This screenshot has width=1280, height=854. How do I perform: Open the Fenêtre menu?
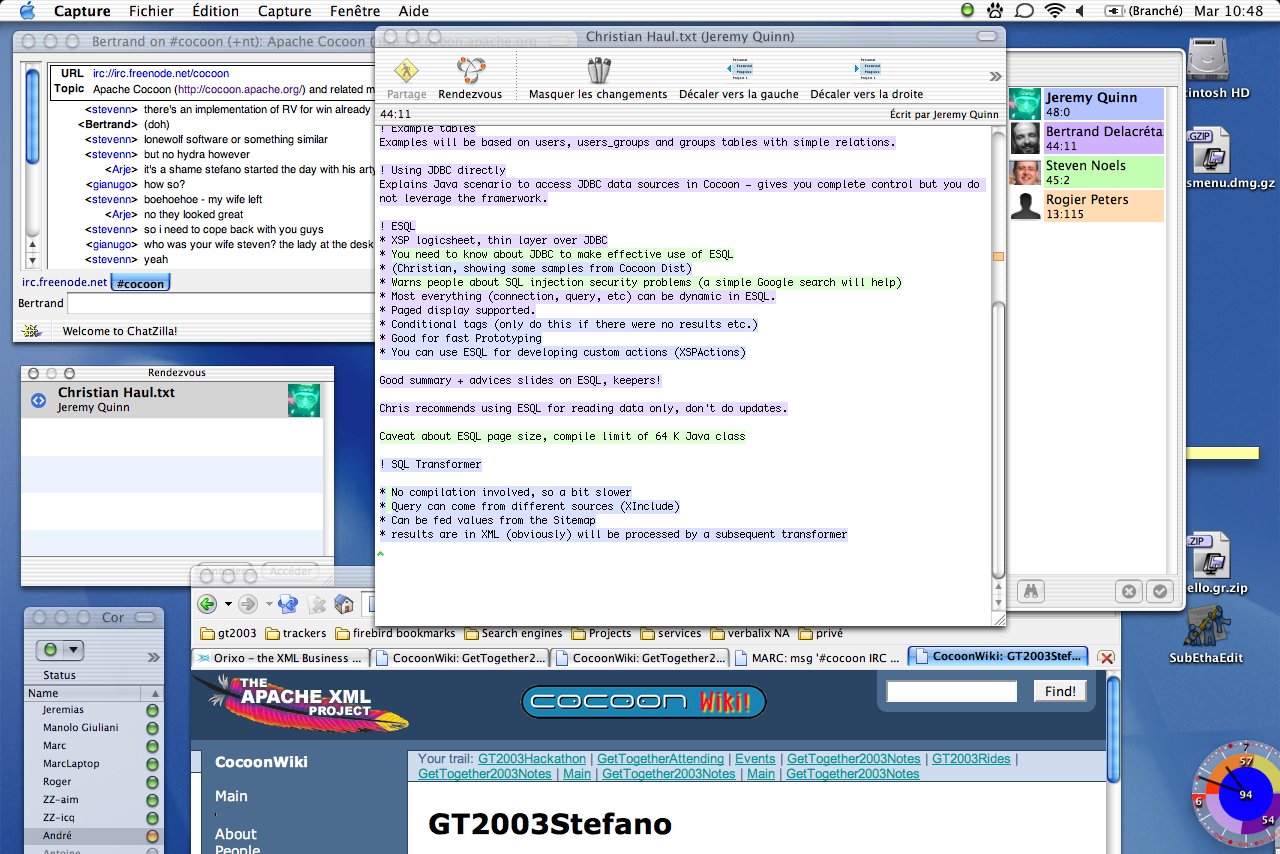coord(353,11)
